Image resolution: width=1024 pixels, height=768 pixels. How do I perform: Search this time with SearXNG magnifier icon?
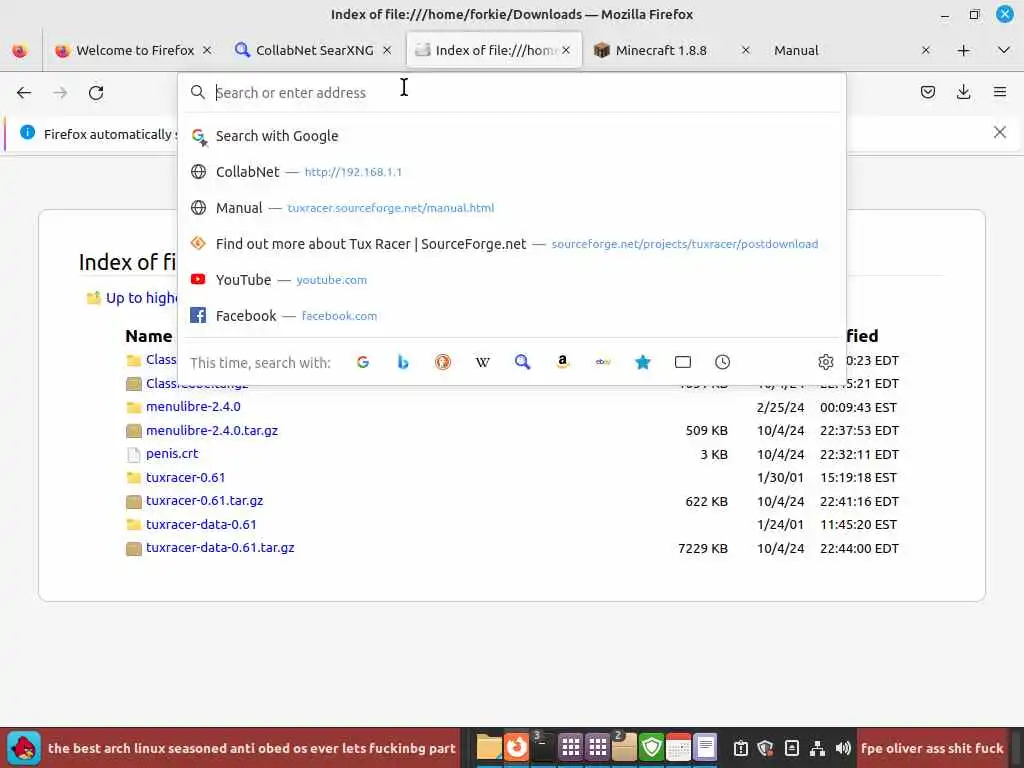(522, 362)
